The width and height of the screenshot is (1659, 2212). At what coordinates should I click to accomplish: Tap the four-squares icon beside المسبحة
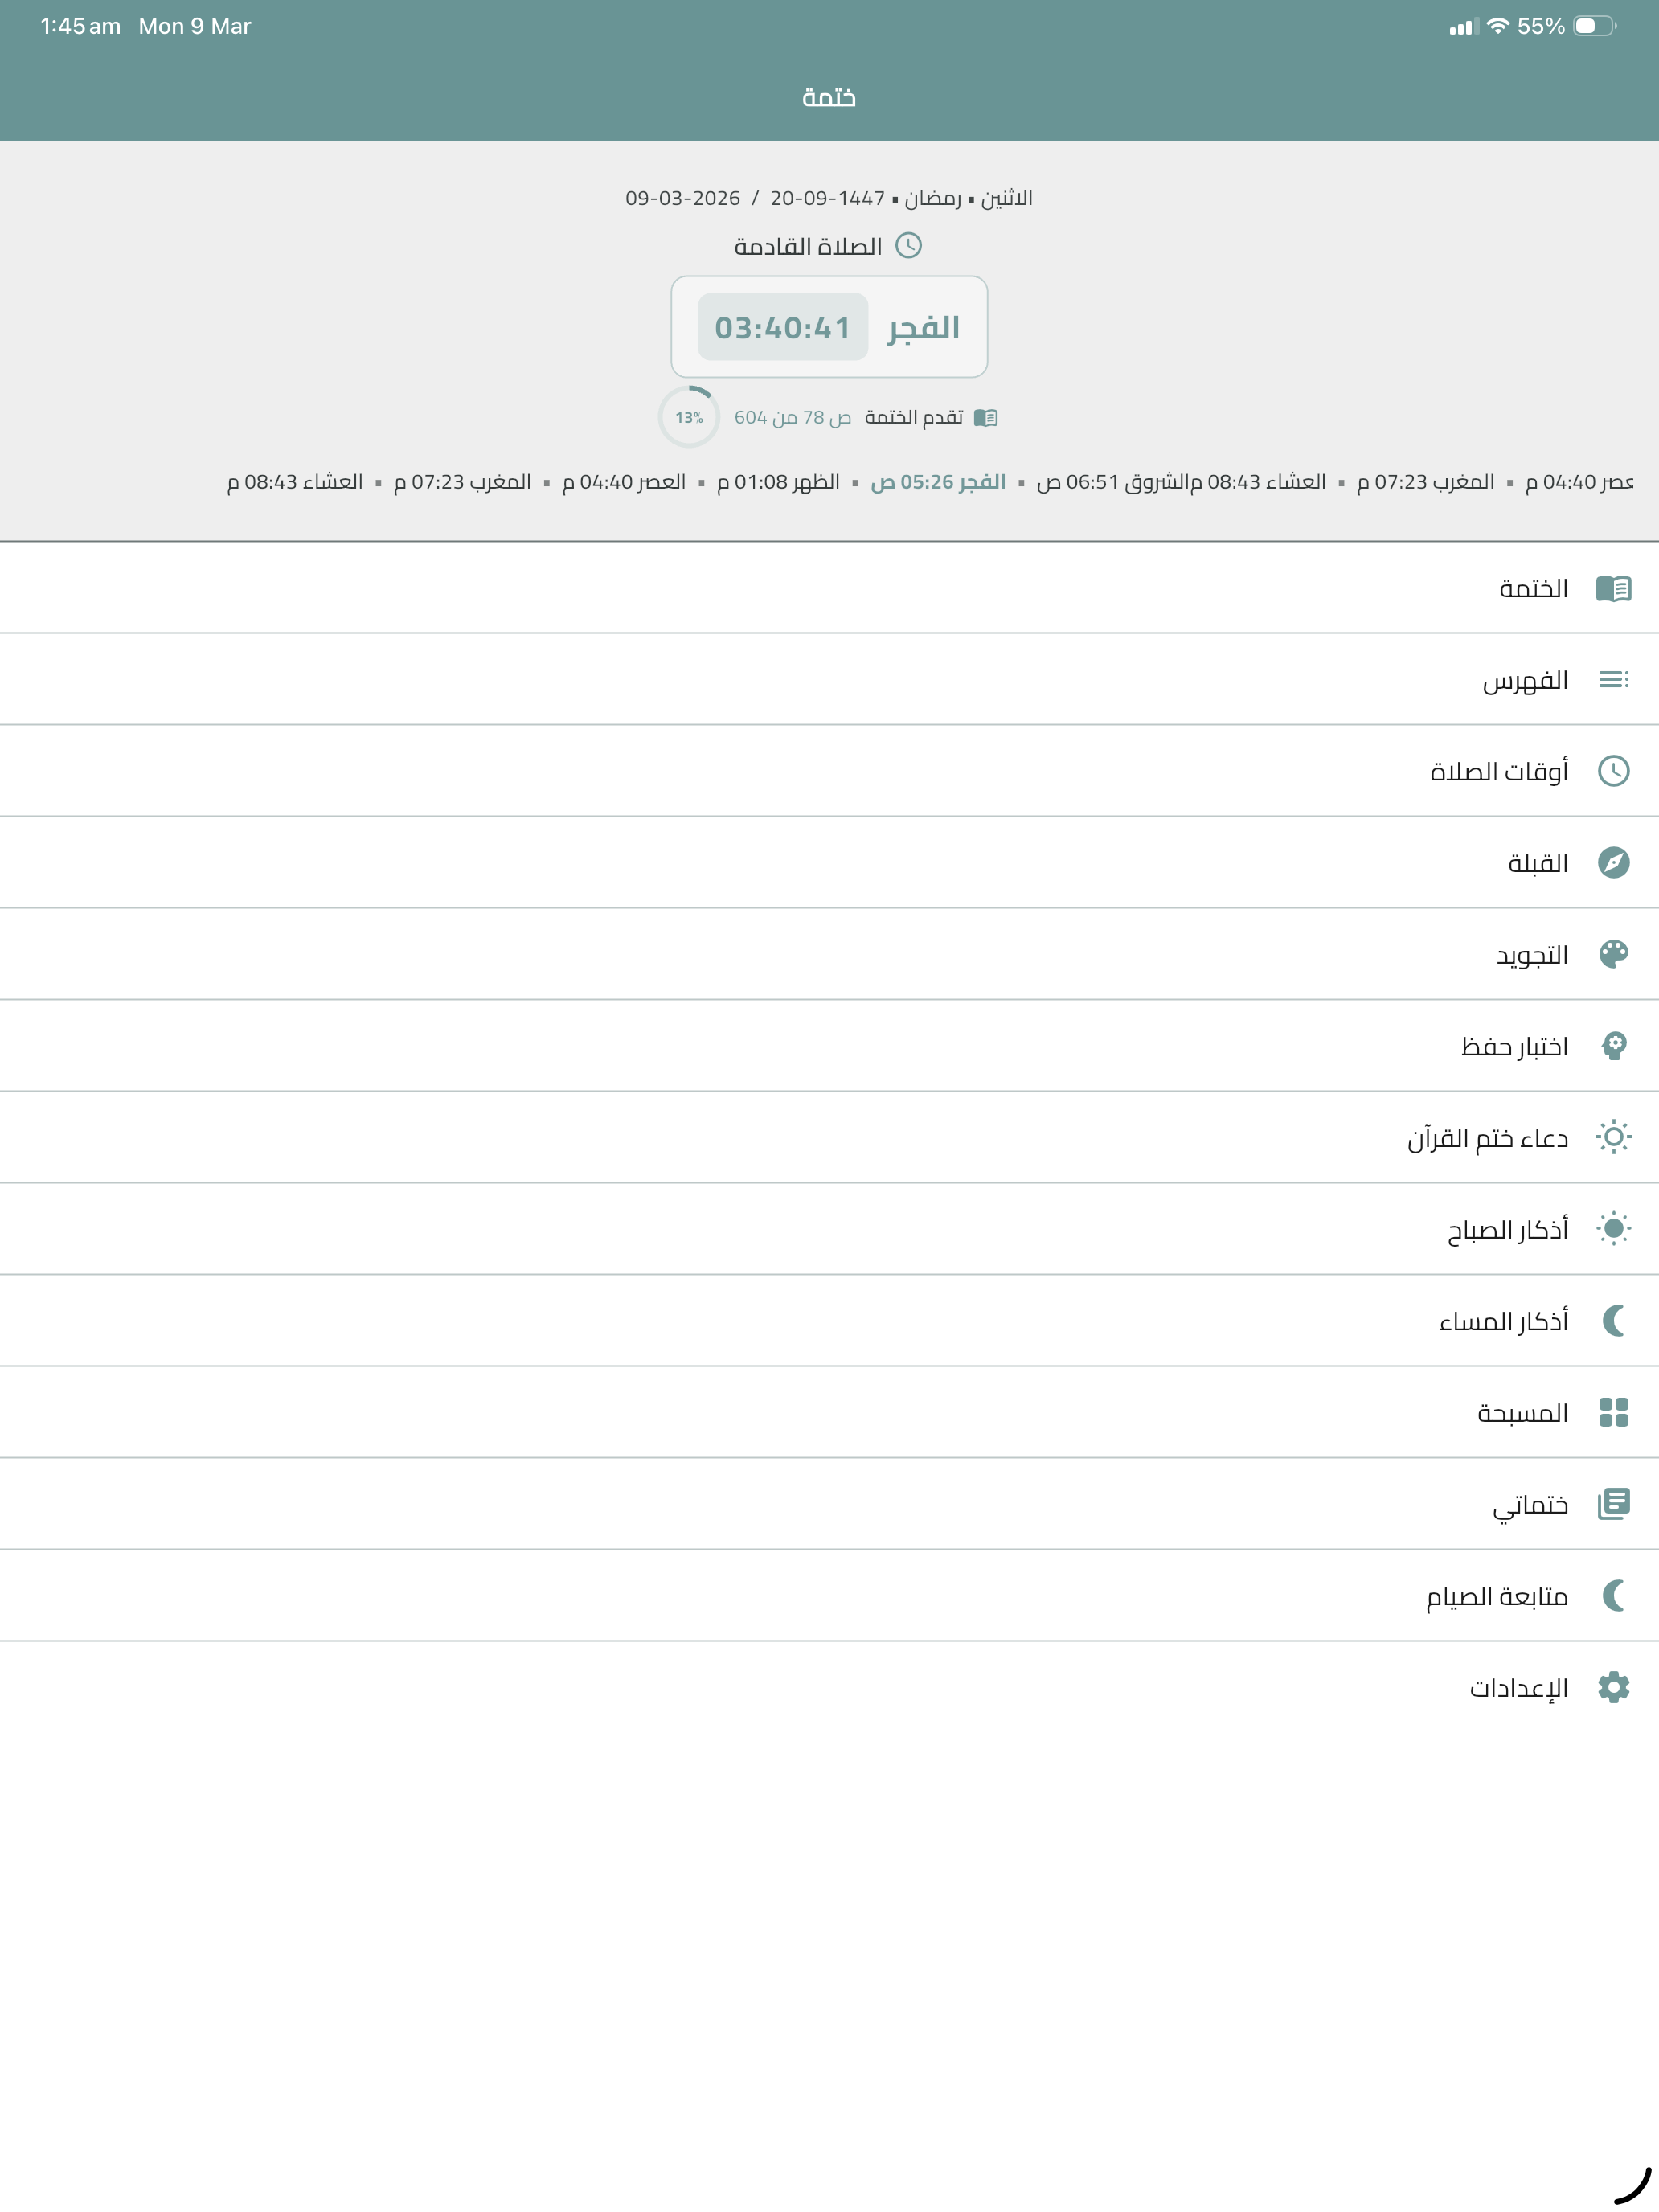coord(1613,1412)
